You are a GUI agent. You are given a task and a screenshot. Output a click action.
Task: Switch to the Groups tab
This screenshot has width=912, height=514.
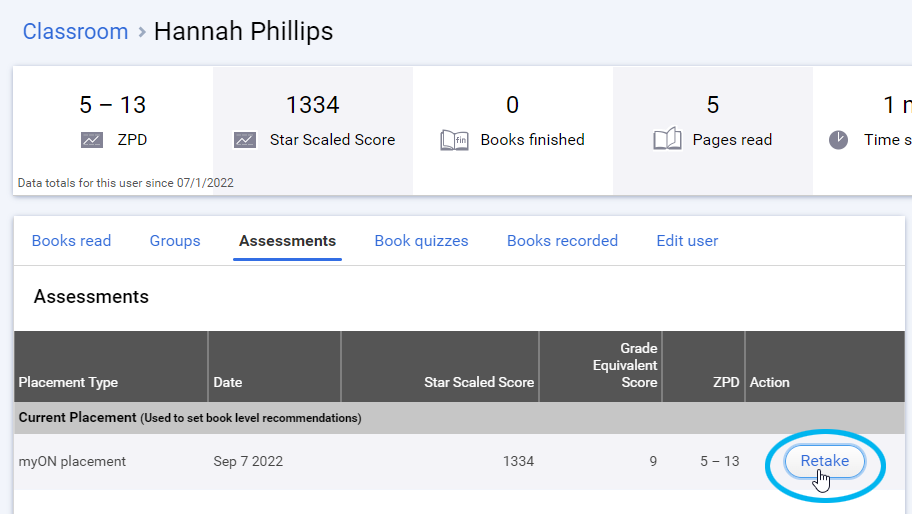click(x=175, y=241)
